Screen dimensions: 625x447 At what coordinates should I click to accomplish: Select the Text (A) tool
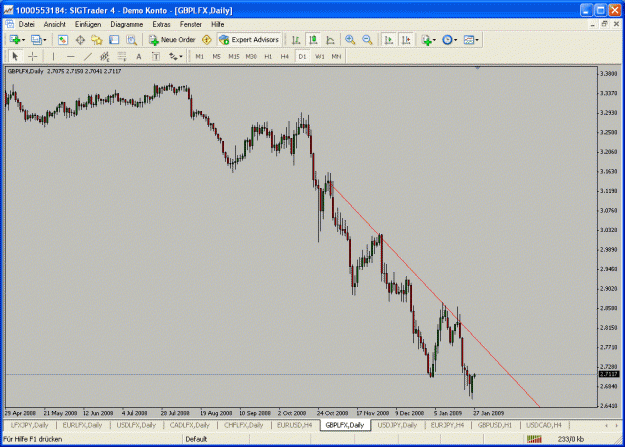pos(139,57)
